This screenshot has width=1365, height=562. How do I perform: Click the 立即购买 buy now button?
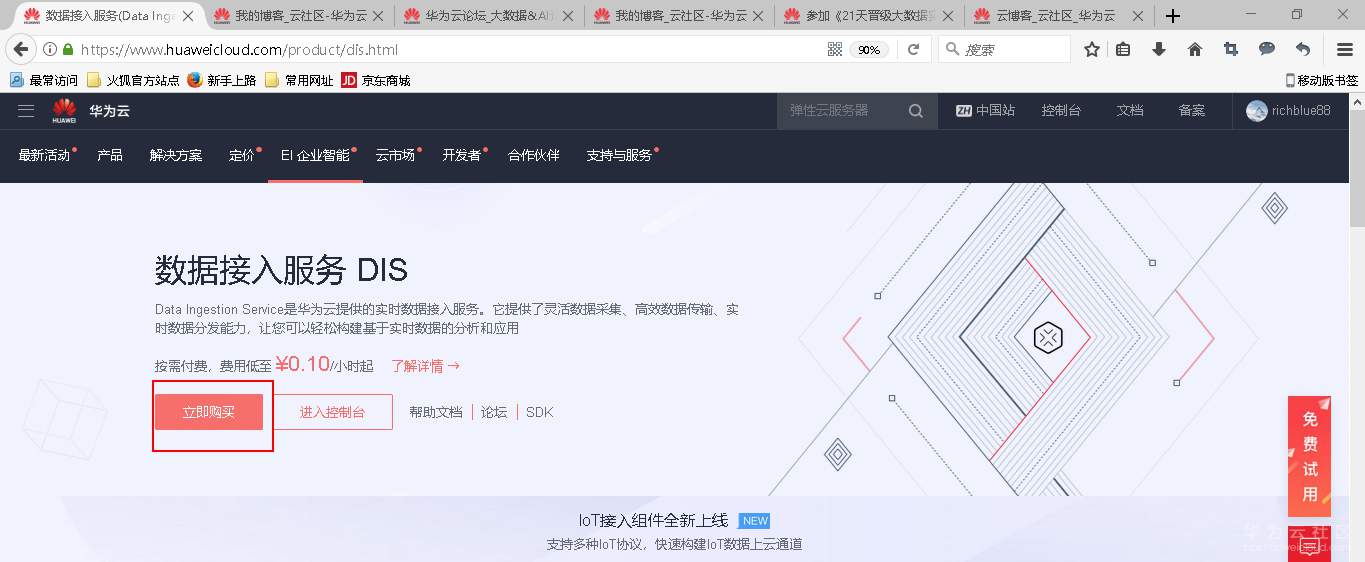(209, 412)
